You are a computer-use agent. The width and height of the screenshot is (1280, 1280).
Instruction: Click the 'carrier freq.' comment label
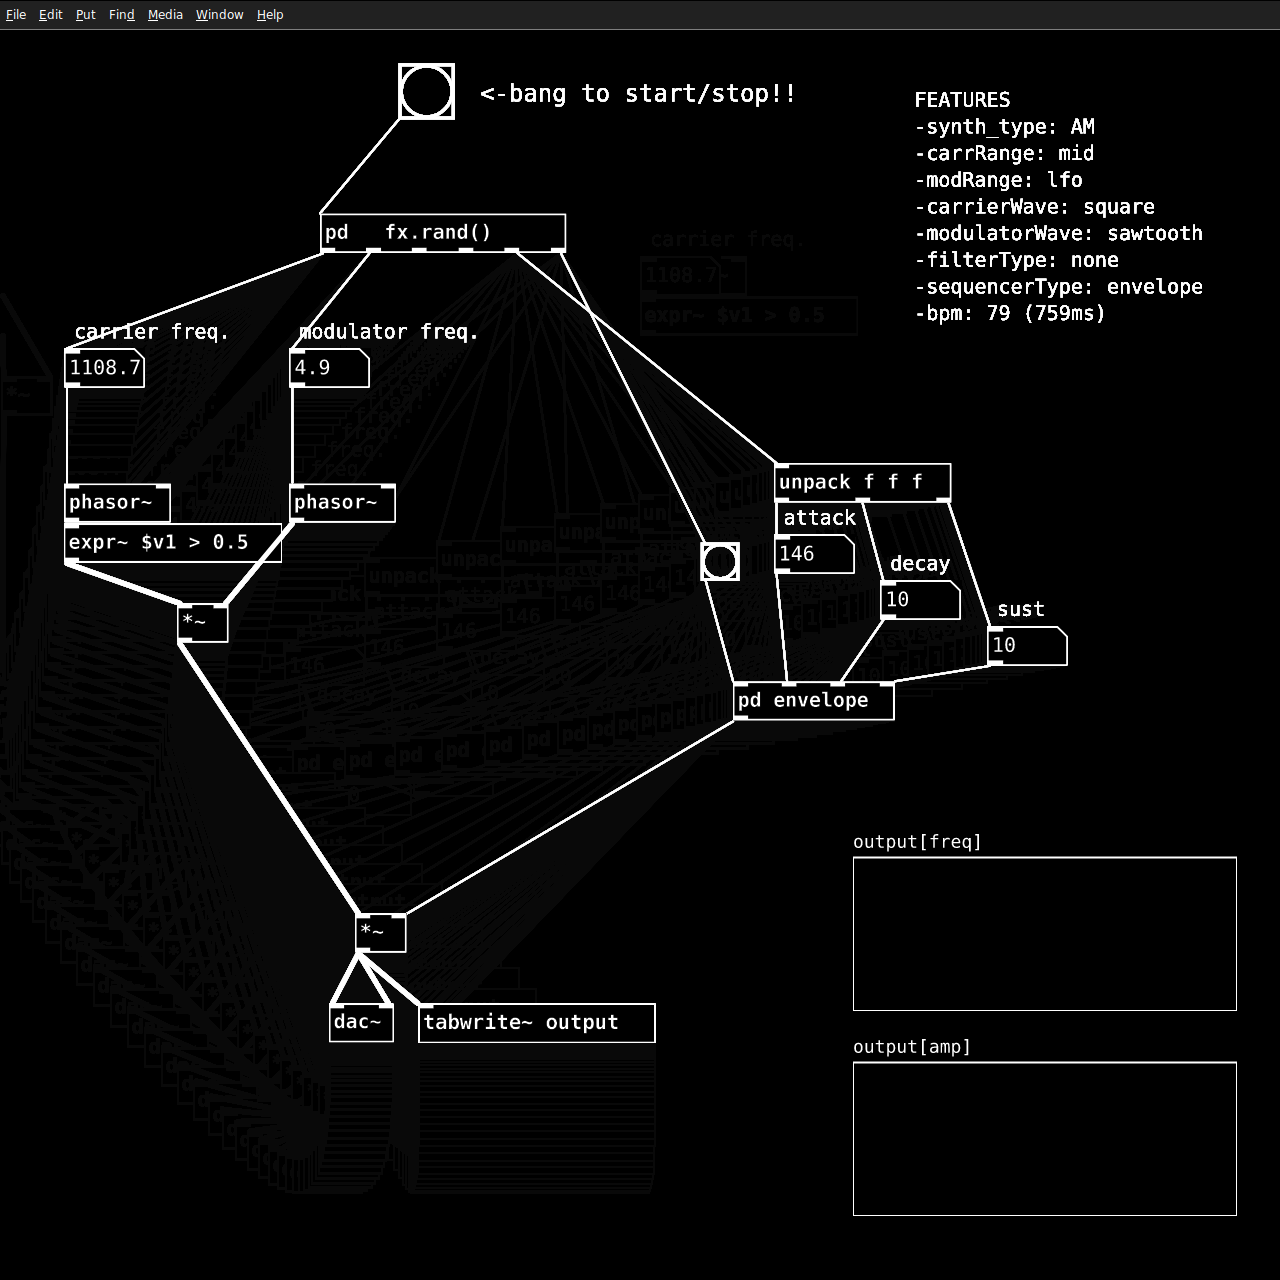click(x=151, y=332)
